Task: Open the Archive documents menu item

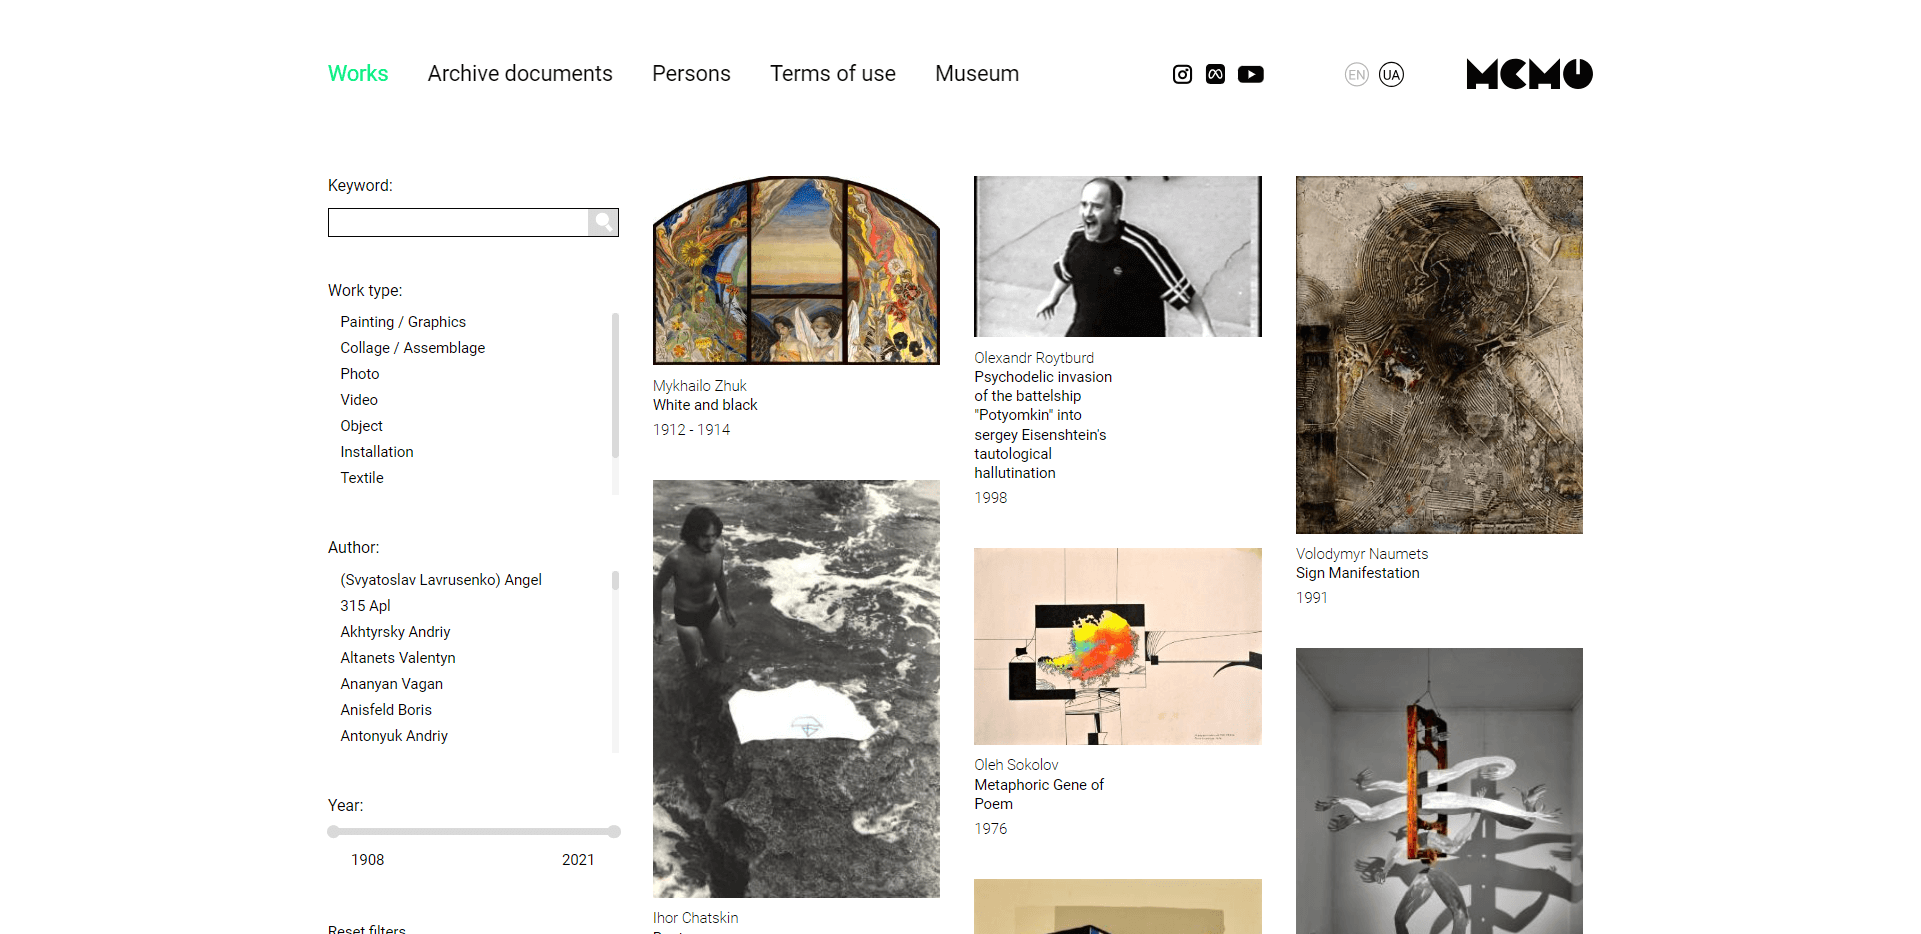Action: pyautogui.click(x=520, y=74)
